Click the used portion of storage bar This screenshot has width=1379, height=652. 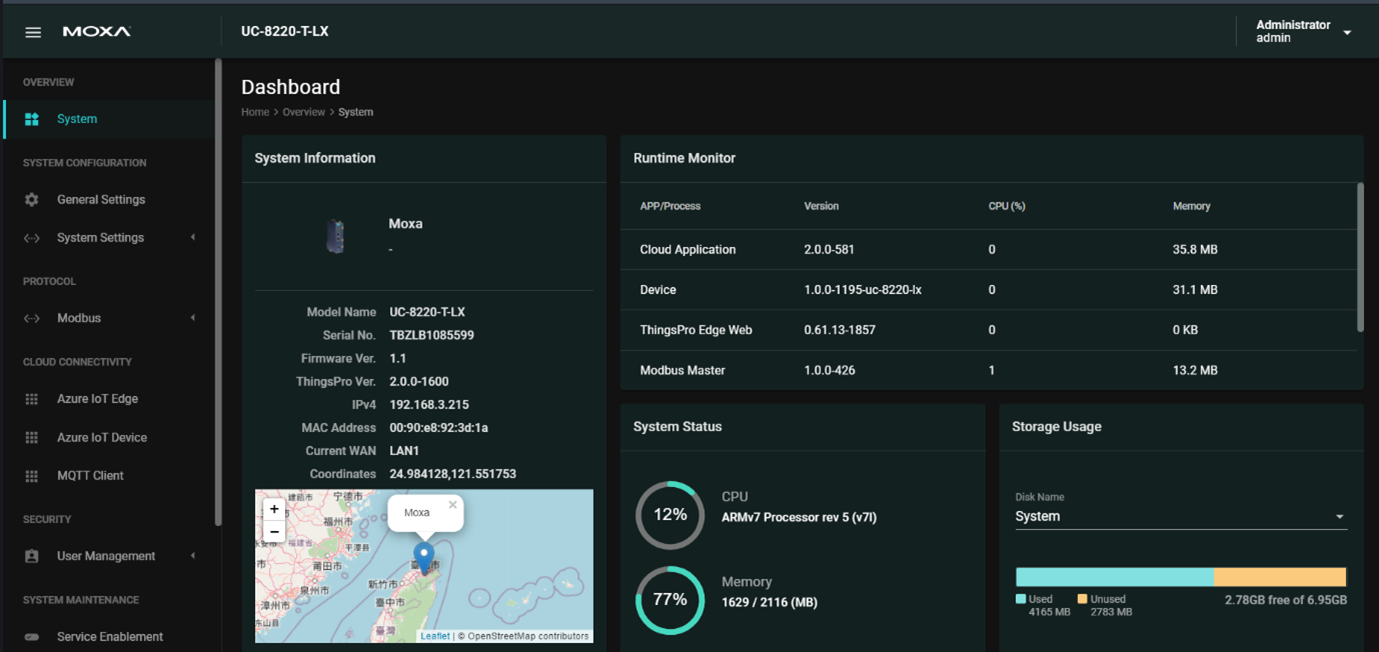coord(1115,577)
